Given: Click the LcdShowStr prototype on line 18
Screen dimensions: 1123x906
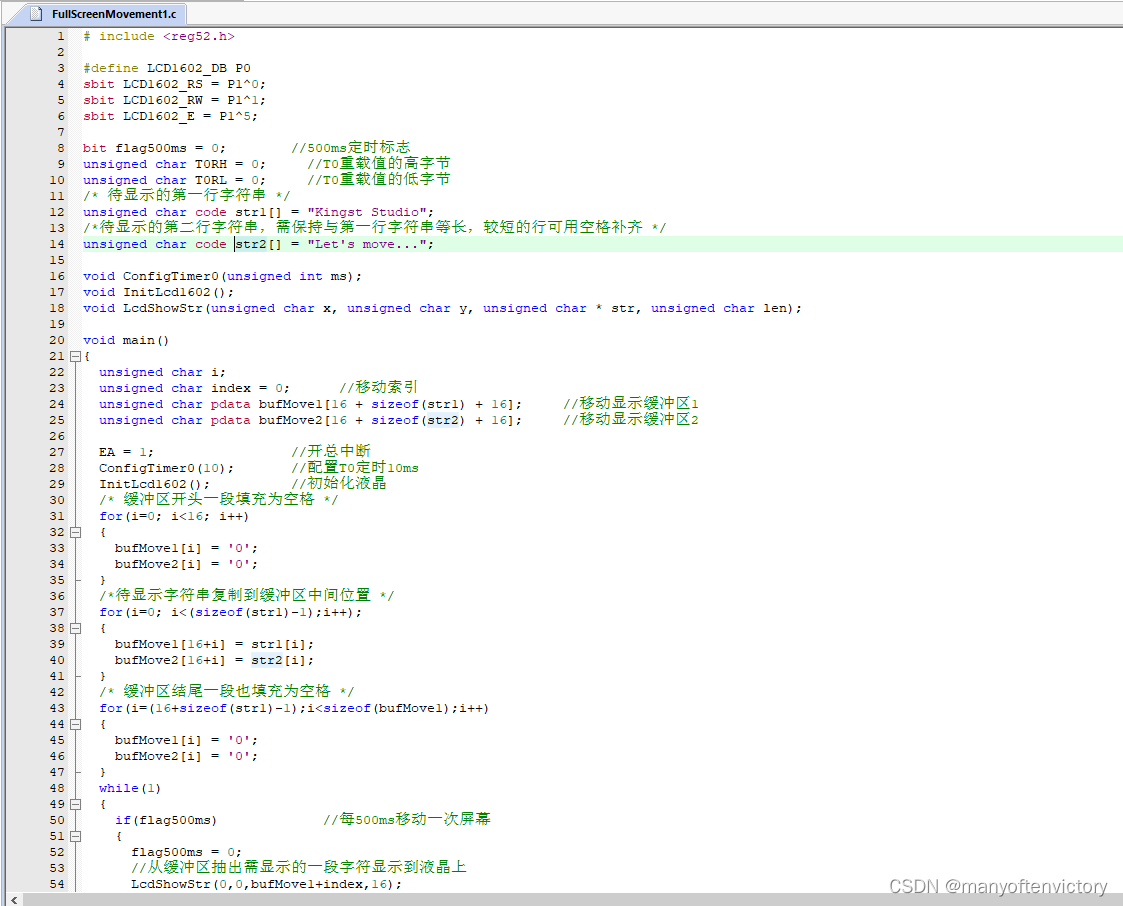Looking at the screenshot, I should 442,308.
